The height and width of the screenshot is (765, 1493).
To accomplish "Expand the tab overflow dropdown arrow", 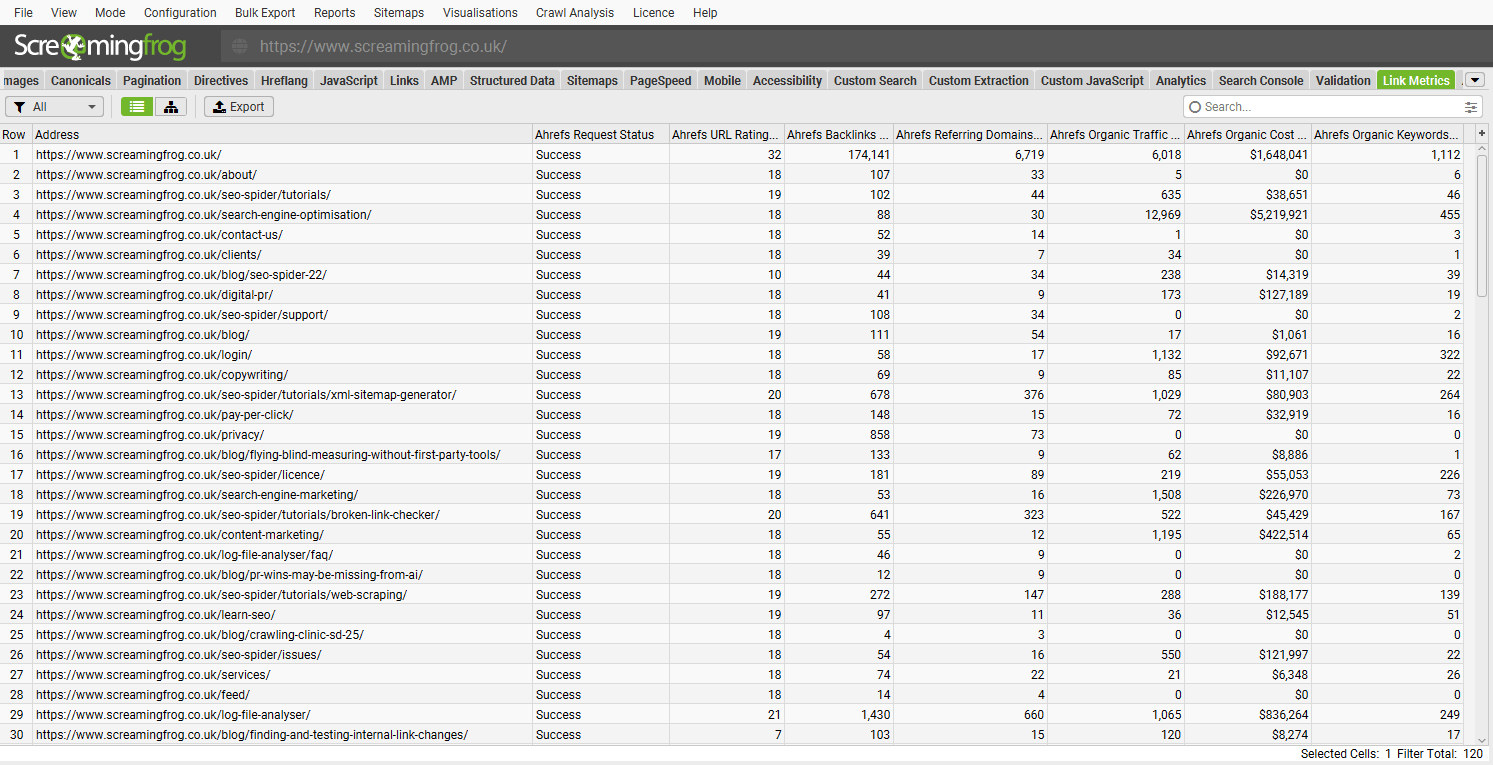I will click(1475, 81).
